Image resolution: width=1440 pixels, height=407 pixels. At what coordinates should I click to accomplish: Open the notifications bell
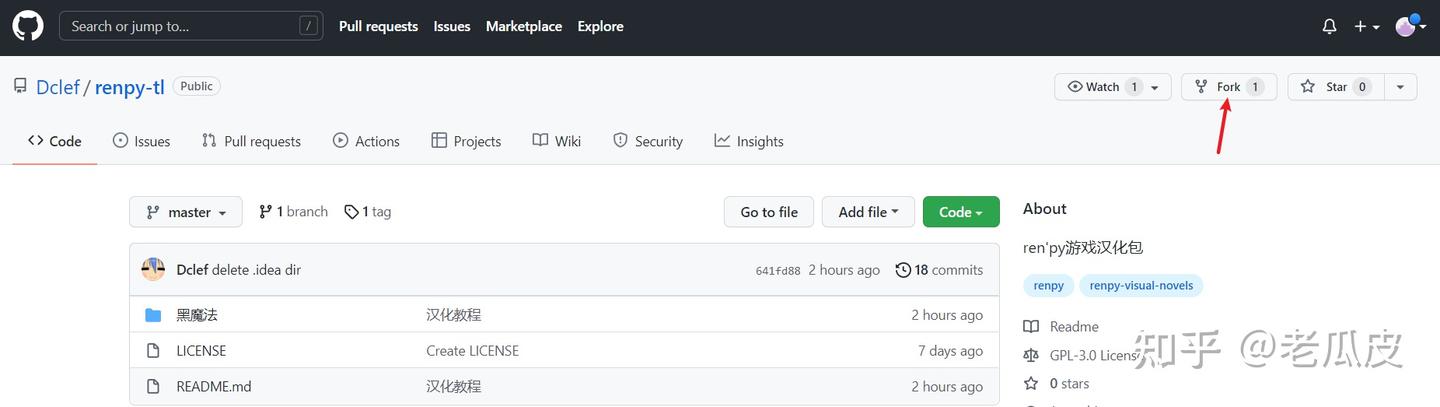[x=1329, y=27]
